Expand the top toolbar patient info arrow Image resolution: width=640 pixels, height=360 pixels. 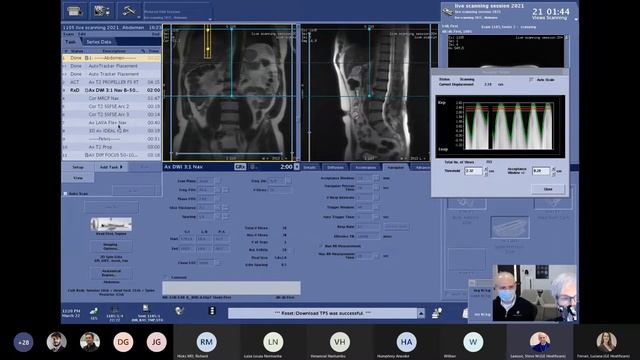click(210, 19)
